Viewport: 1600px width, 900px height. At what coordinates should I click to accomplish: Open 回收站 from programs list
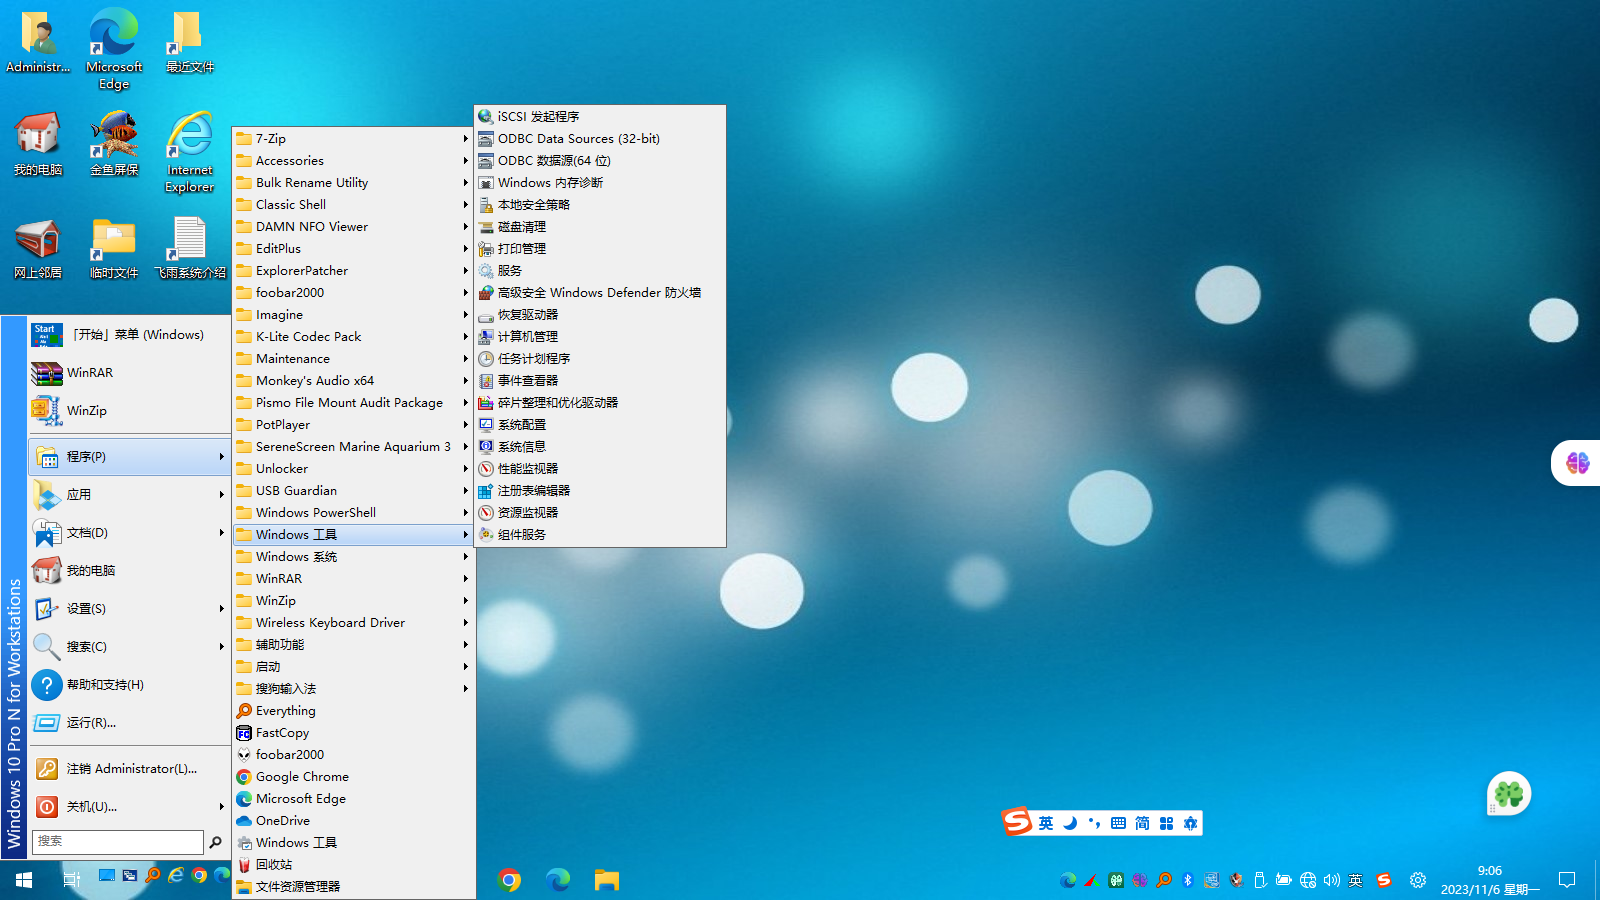click(x=353, y=865)
